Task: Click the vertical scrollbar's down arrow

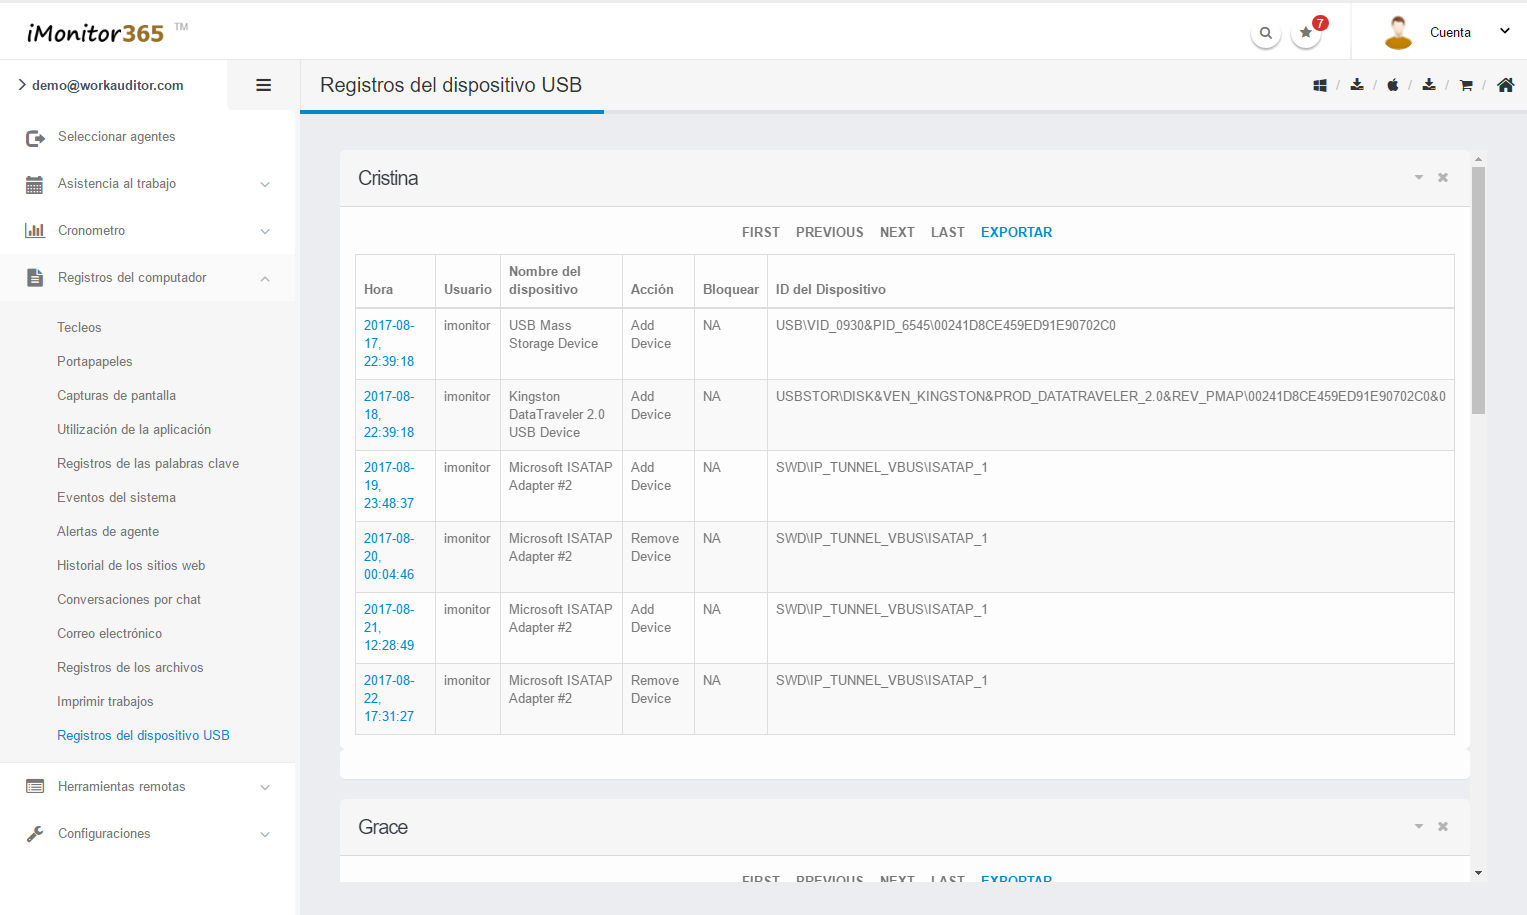Action: pos(1478,873)
